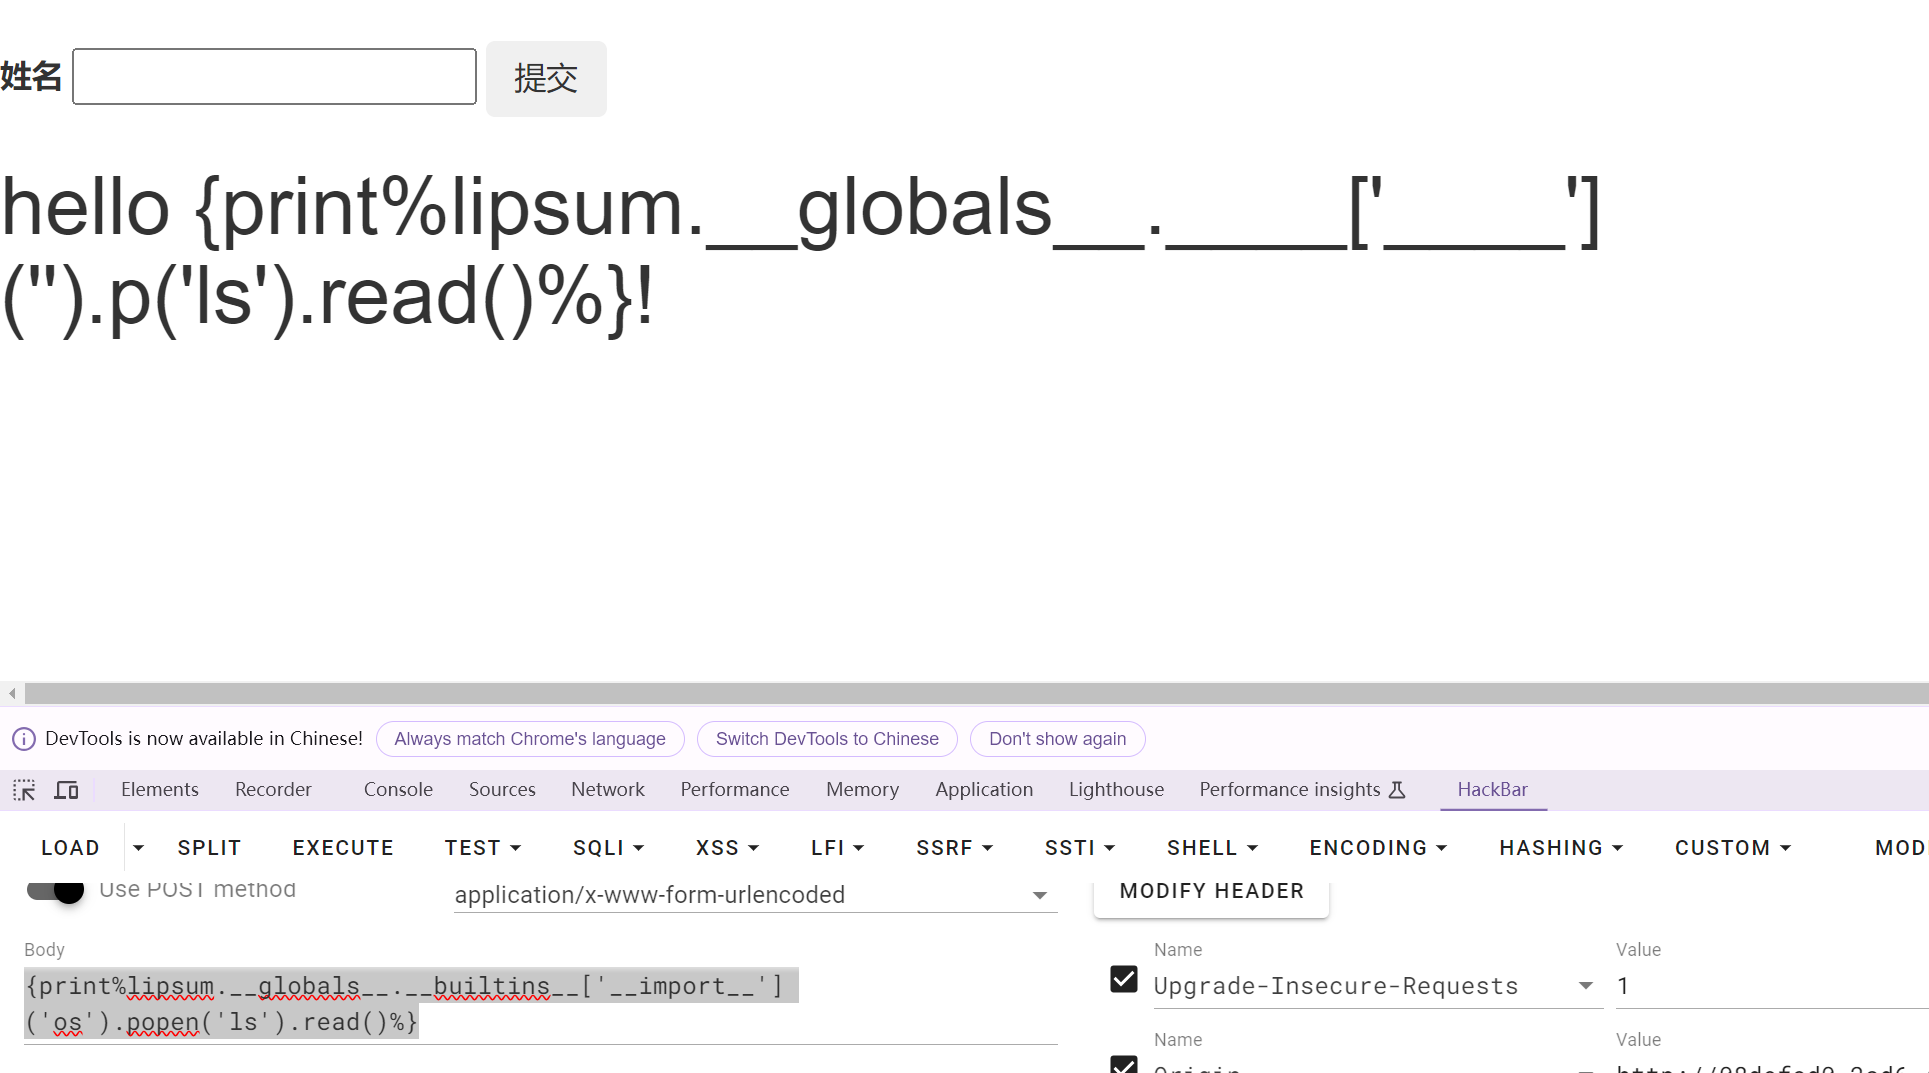Image resolution: width=1929 pixels, height=1073 pixels.
Task: Click the header Value field containing 1
Action: [1770, 986]
